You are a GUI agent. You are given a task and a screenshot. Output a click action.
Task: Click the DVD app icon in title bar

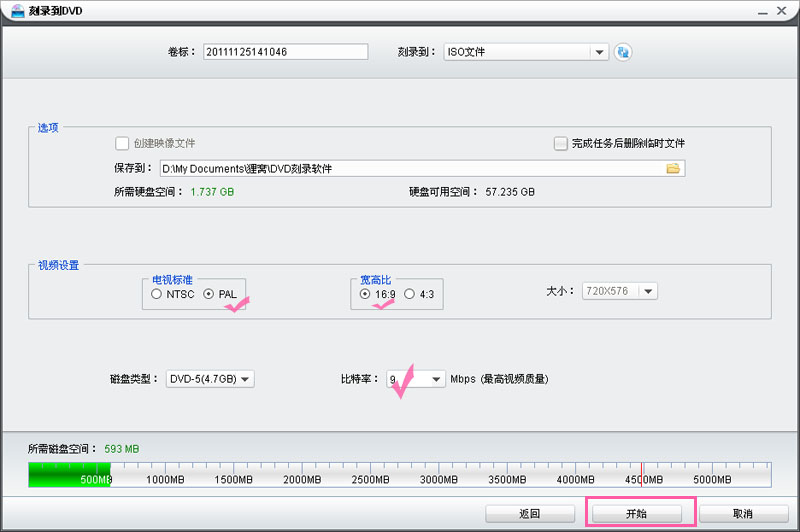tap(17, 11)
